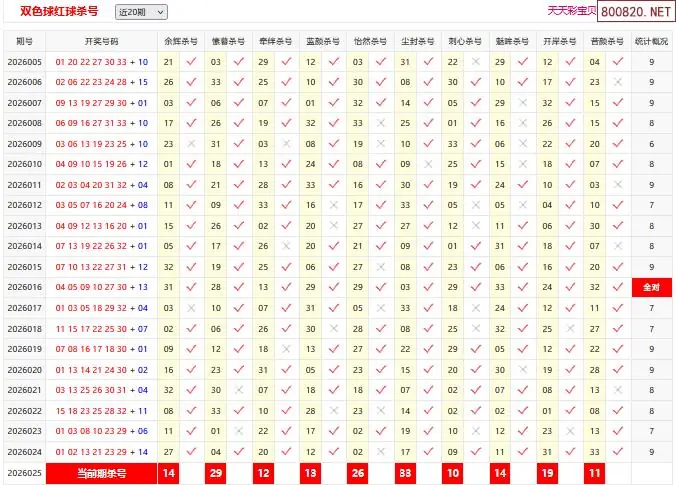Click the 天天彩宝贝 link at top right

click(x=571, y=11)
